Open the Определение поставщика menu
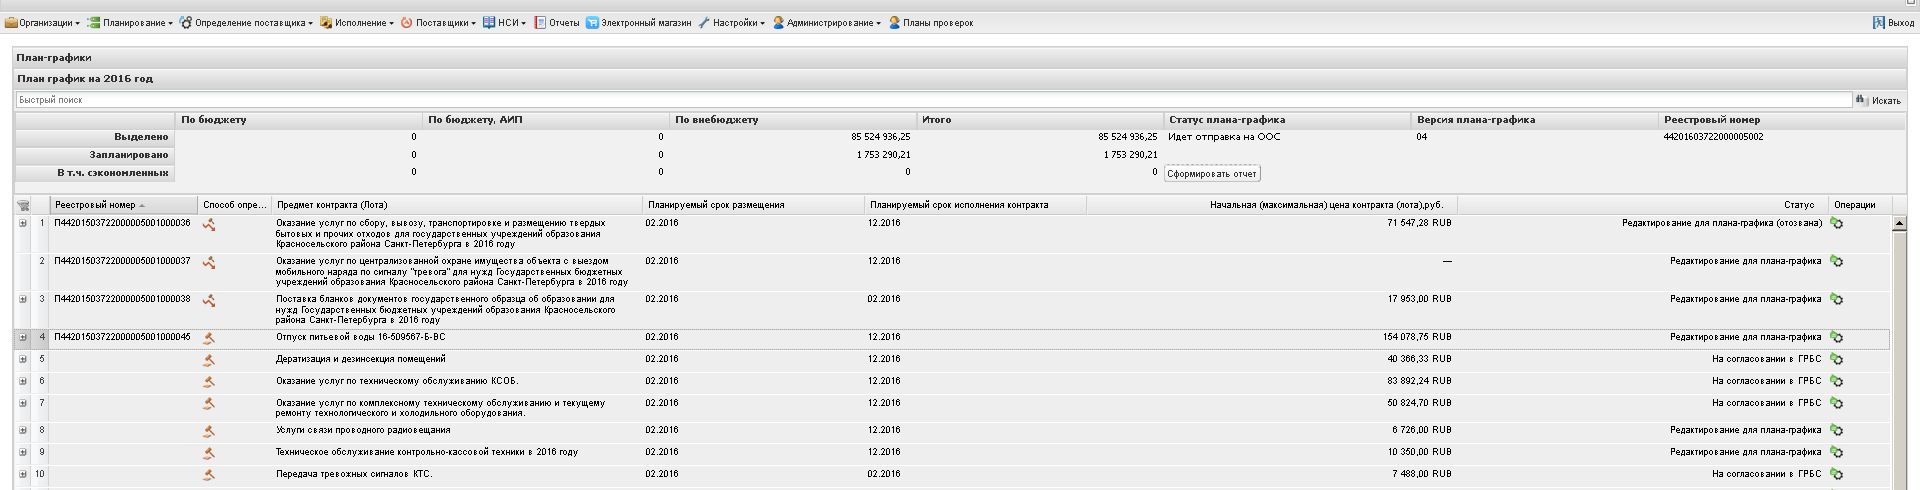 [x=246, y=22]
